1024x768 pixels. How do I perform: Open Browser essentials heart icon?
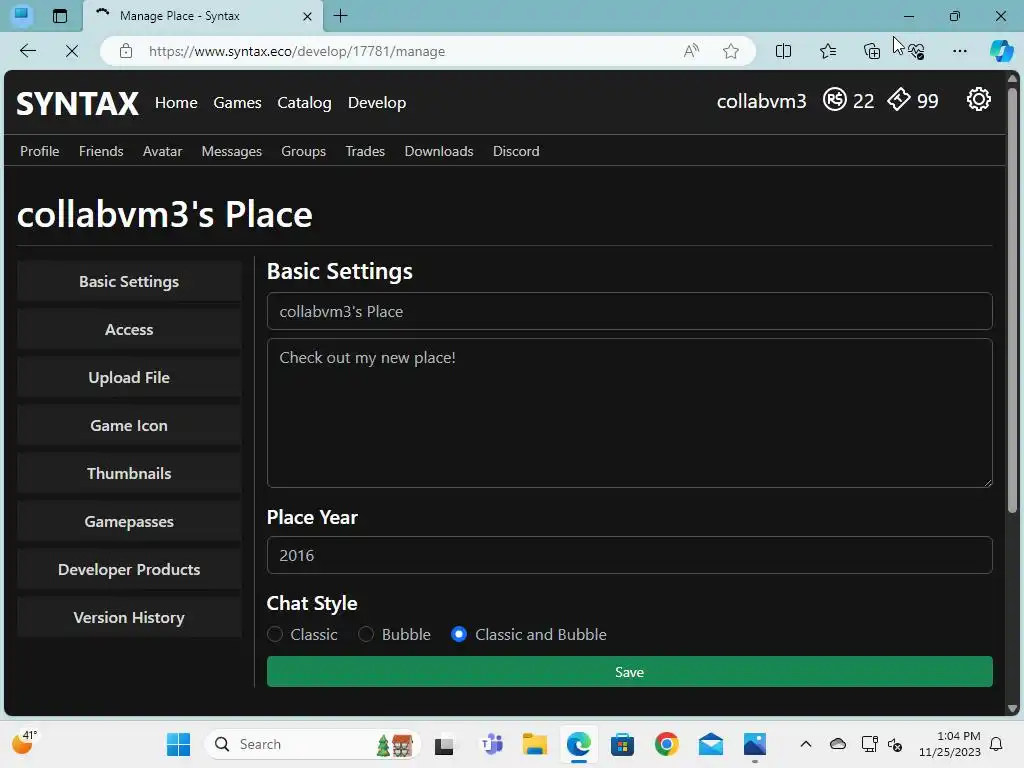click(x=916, y=51)
